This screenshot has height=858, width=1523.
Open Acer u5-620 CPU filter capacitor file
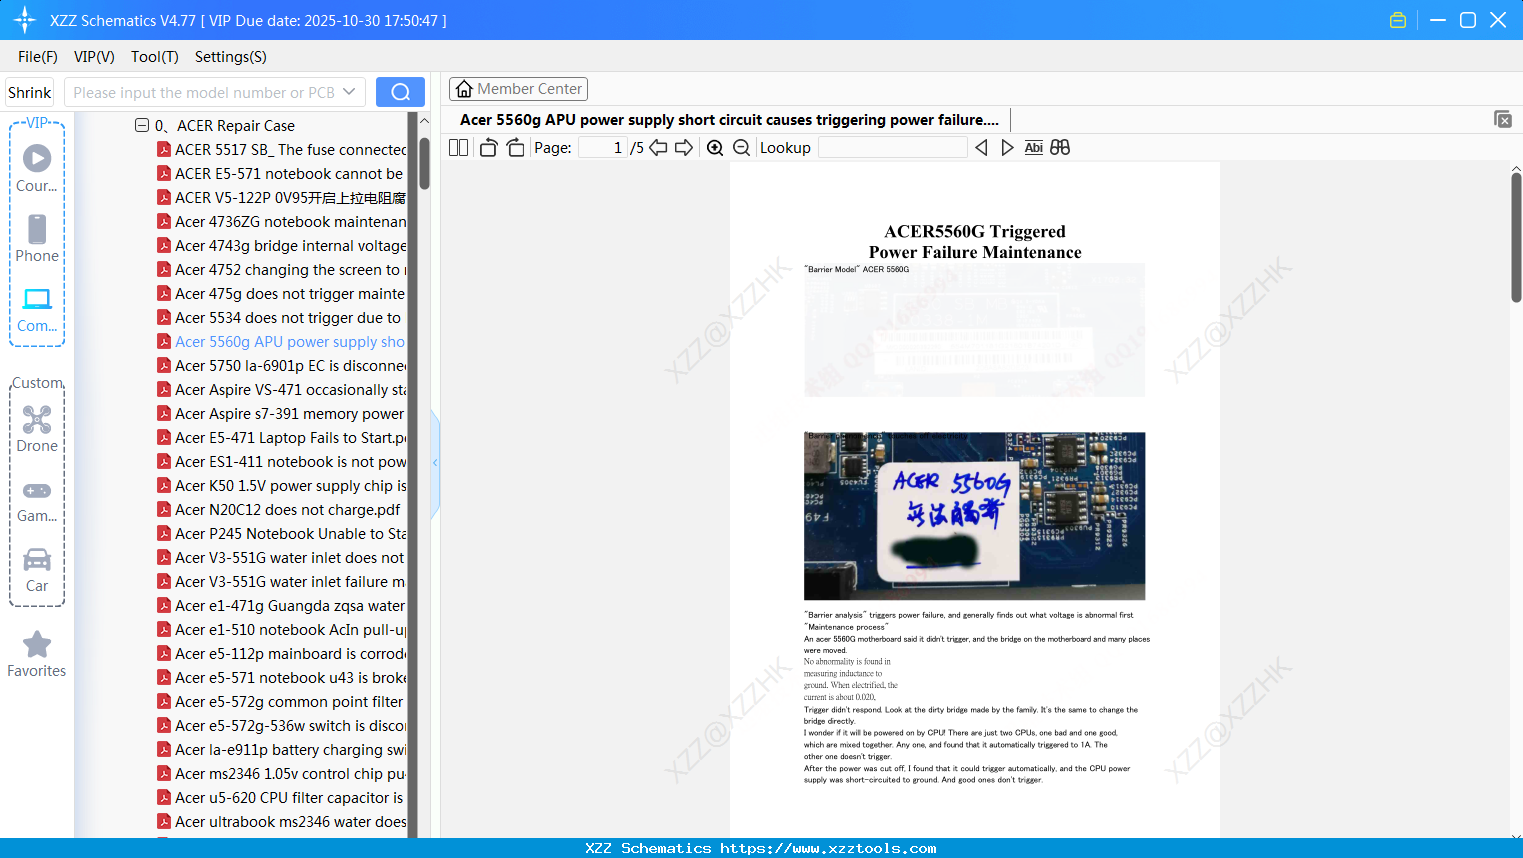point(281,798)
